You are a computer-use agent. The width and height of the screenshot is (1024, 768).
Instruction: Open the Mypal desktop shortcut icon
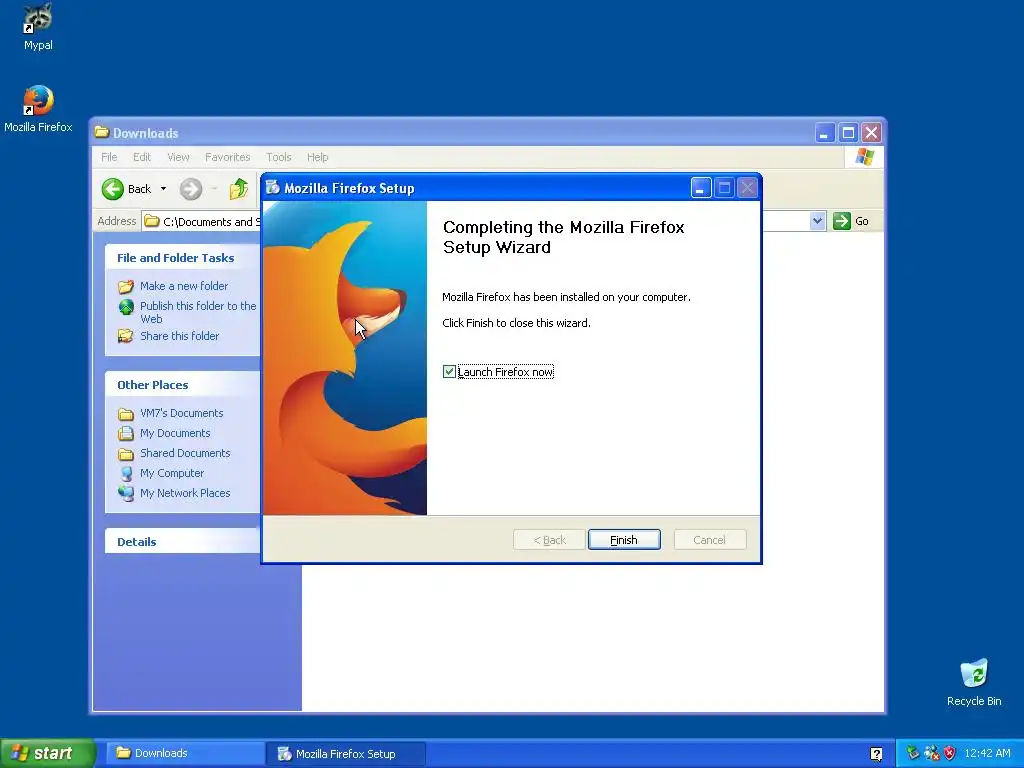pyautogui.click(x=38, y=18)
